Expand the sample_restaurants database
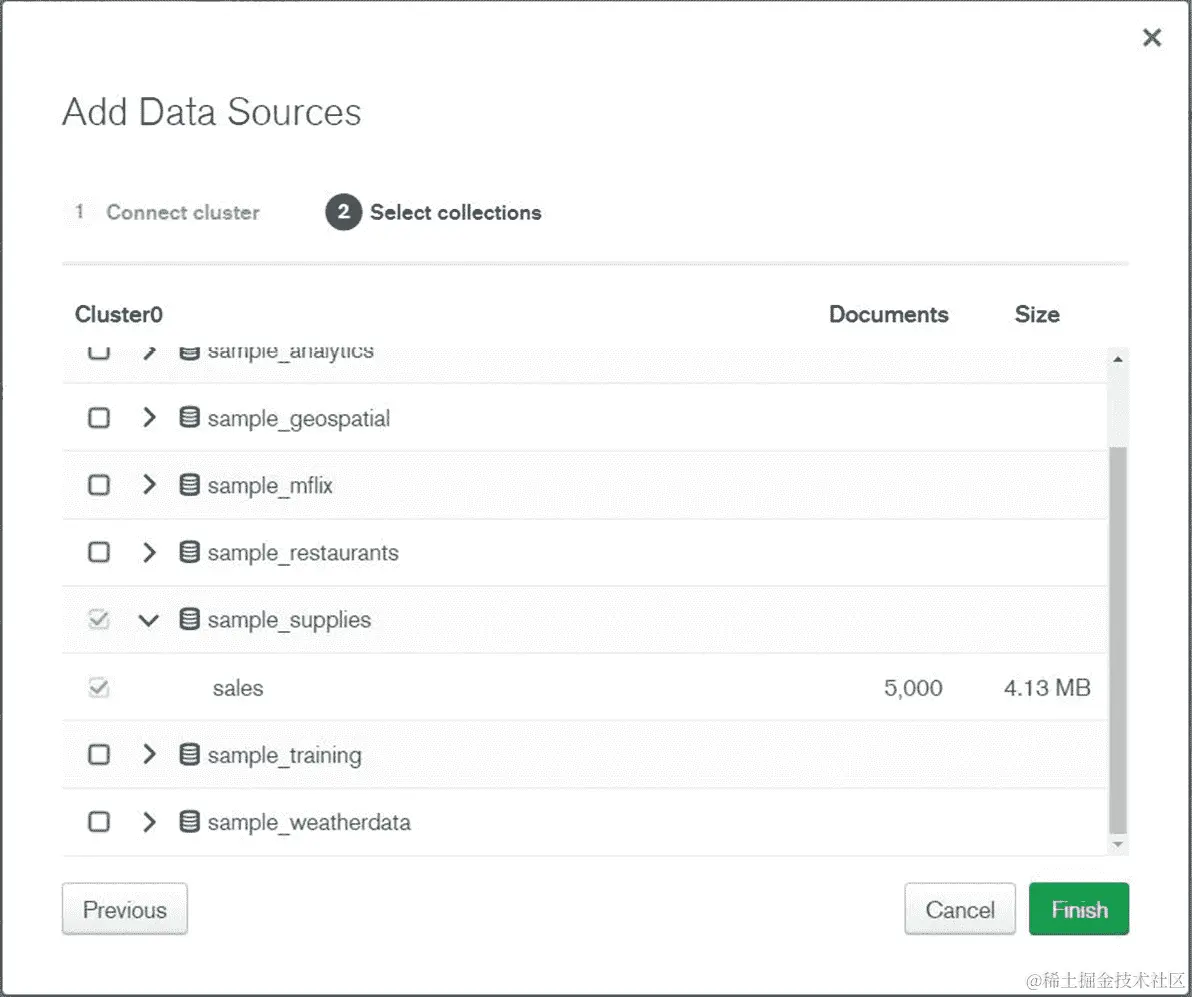This screenshot has width=1192, height=997. (x=149, y=552)
